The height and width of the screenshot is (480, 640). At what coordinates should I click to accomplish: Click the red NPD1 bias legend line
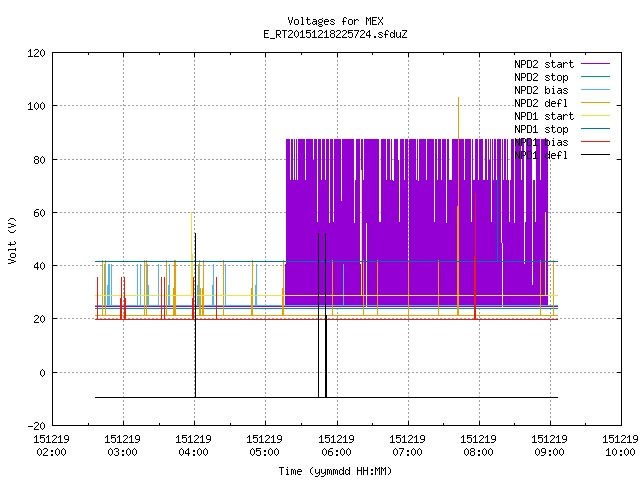pos(596,142)
